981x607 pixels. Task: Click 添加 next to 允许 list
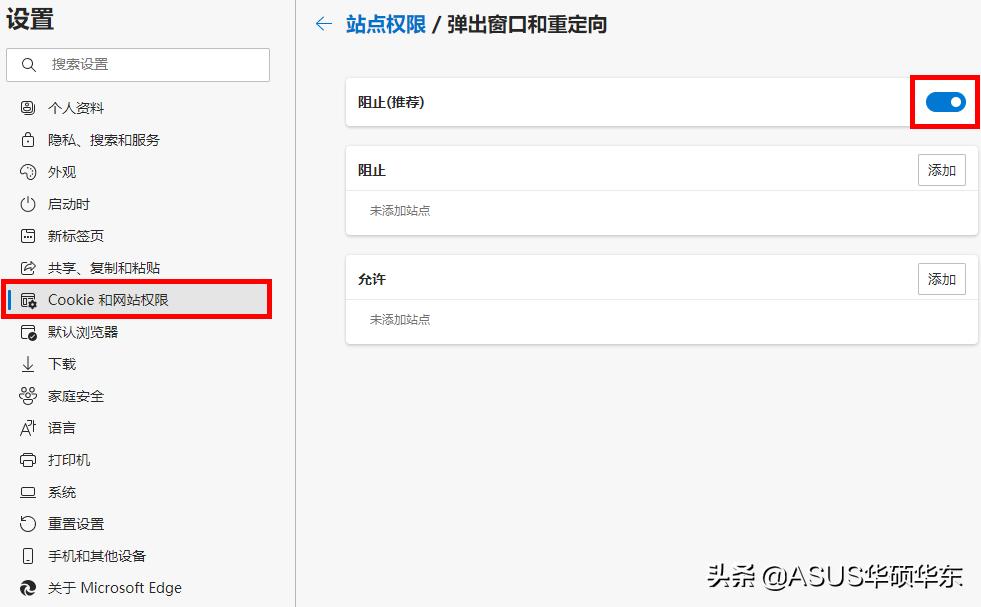coord(941,279)
